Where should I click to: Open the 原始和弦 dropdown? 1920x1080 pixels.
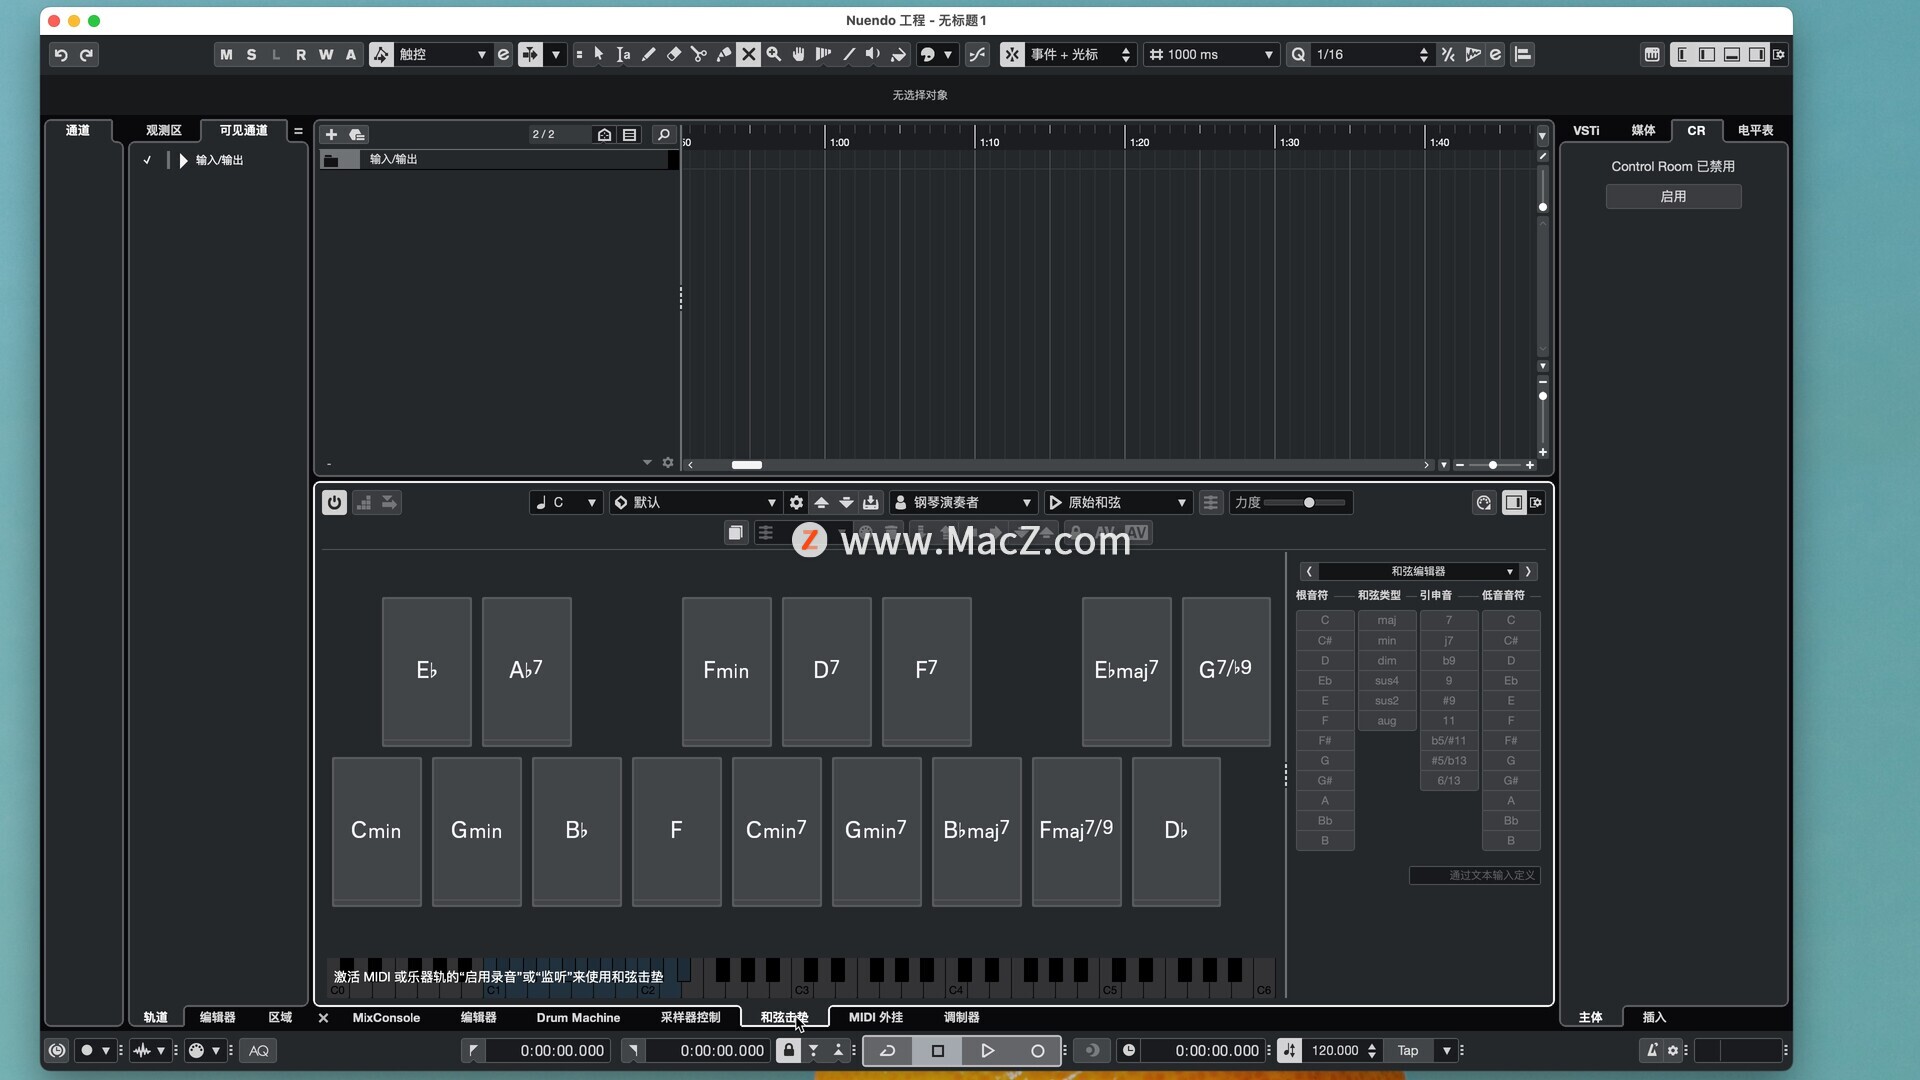[x=1117, y=502]
